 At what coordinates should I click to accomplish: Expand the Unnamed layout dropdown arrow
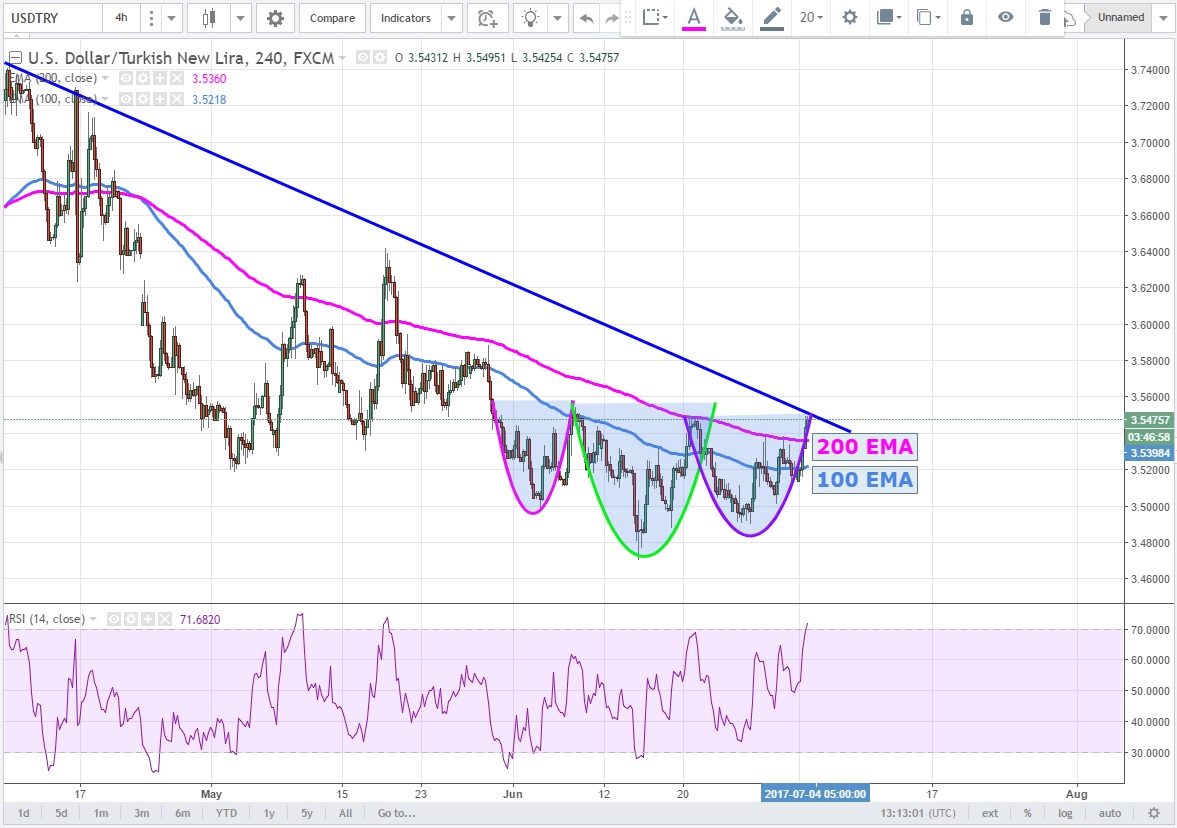(1162, 18)
